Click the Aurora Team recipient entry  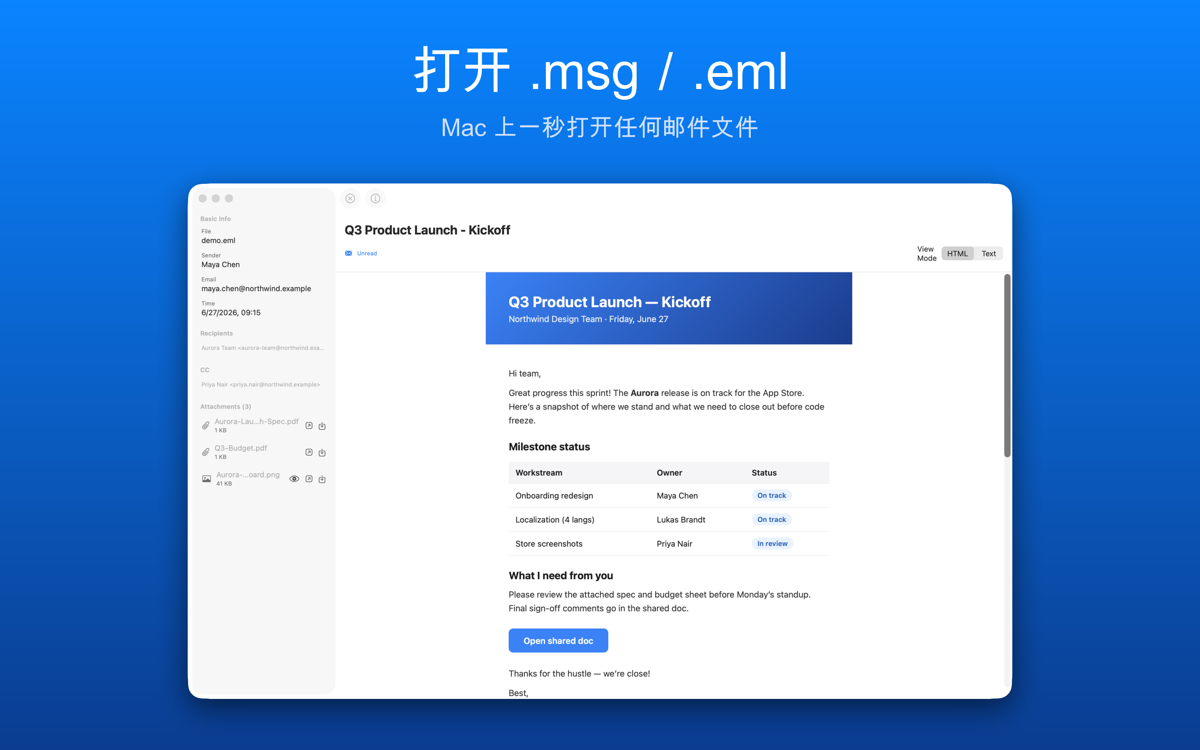262,348
